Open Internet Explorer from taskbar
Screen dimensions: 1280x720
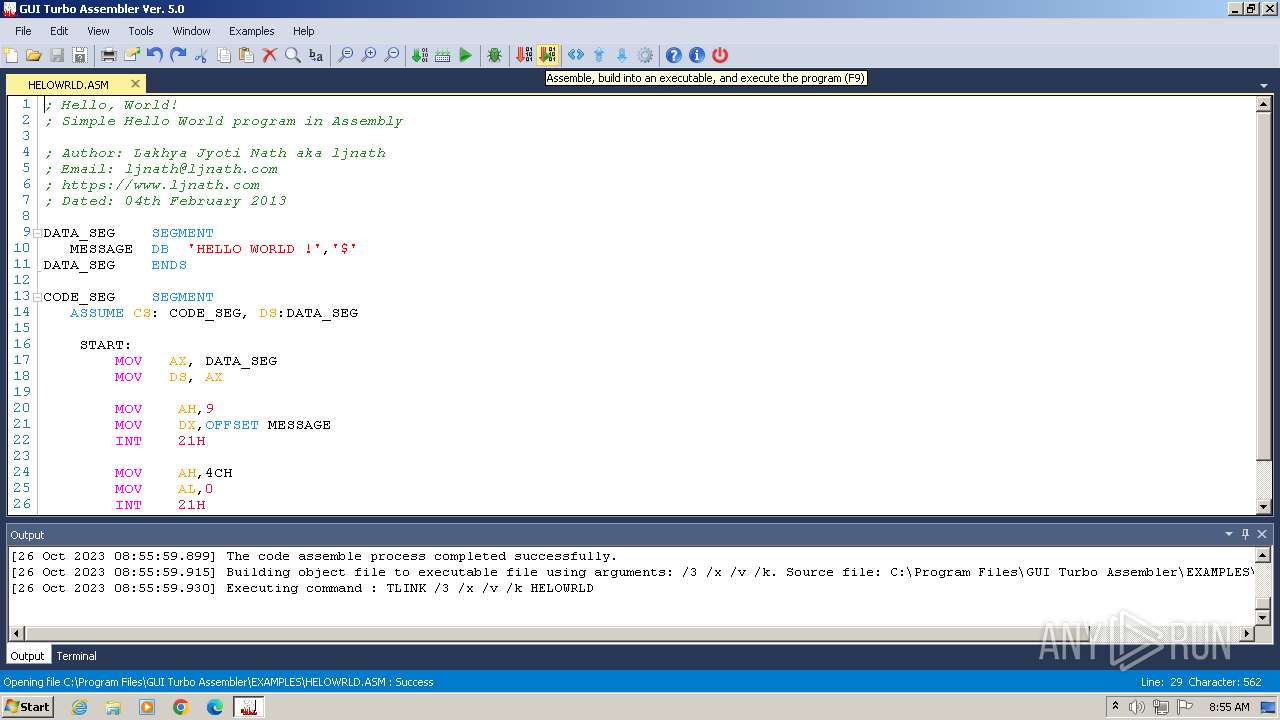point(79,707)
